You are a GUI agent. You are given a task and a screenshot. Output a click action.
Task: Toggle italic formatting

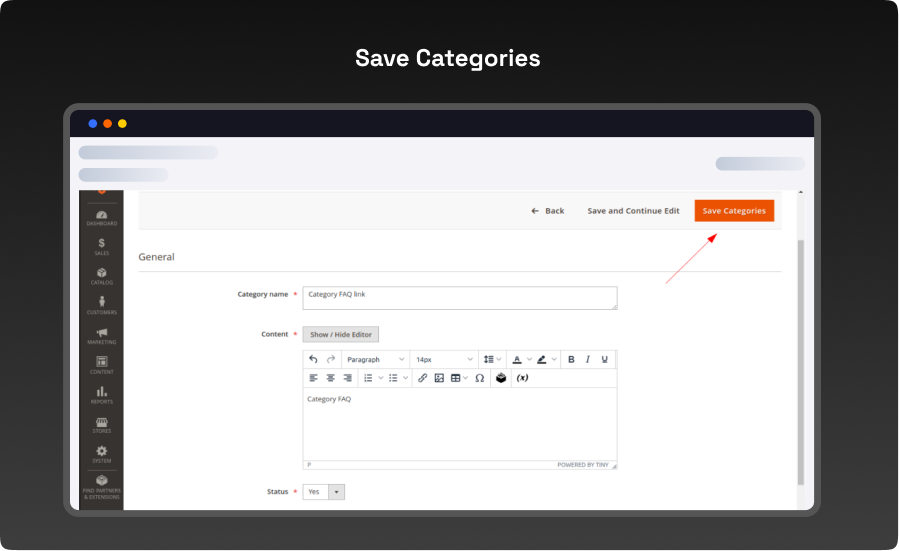coord(588,359)
